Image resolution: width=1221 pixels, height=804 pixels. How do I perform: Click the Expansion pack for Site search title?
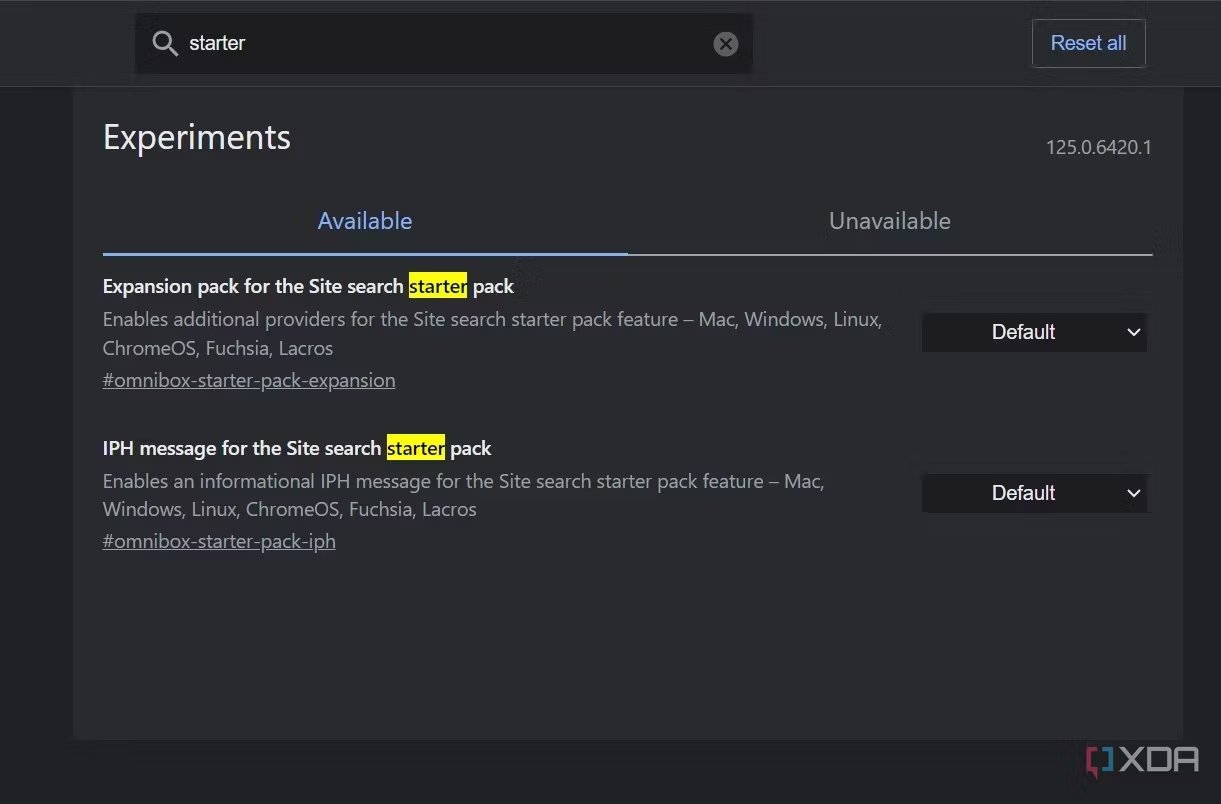click(308, 286)
